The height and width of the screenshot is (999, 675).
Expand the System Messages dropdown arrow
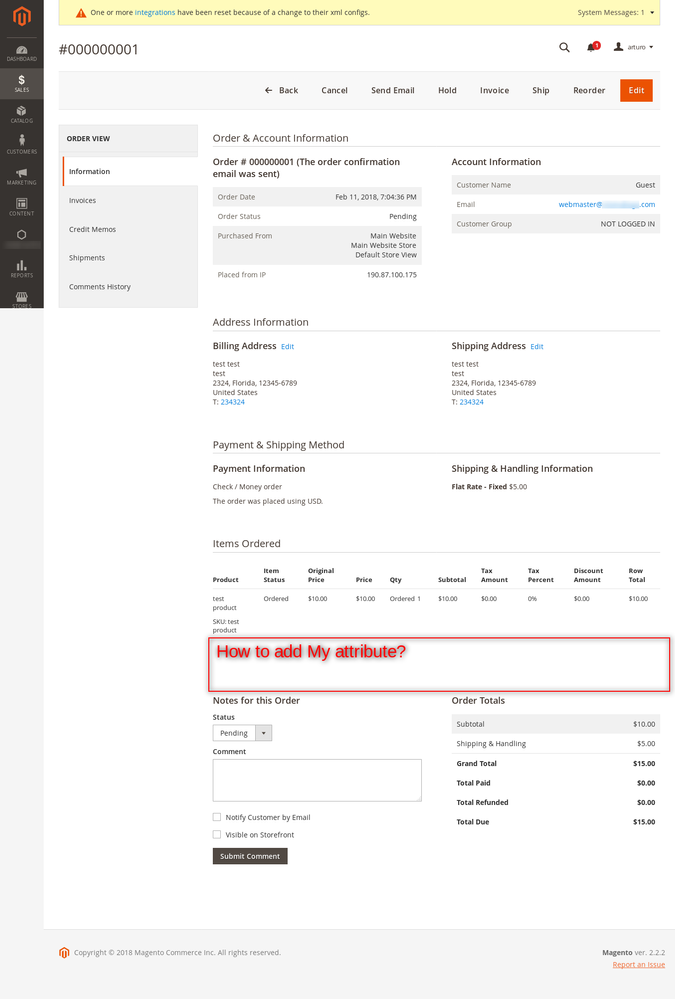(x=653, y=13)
